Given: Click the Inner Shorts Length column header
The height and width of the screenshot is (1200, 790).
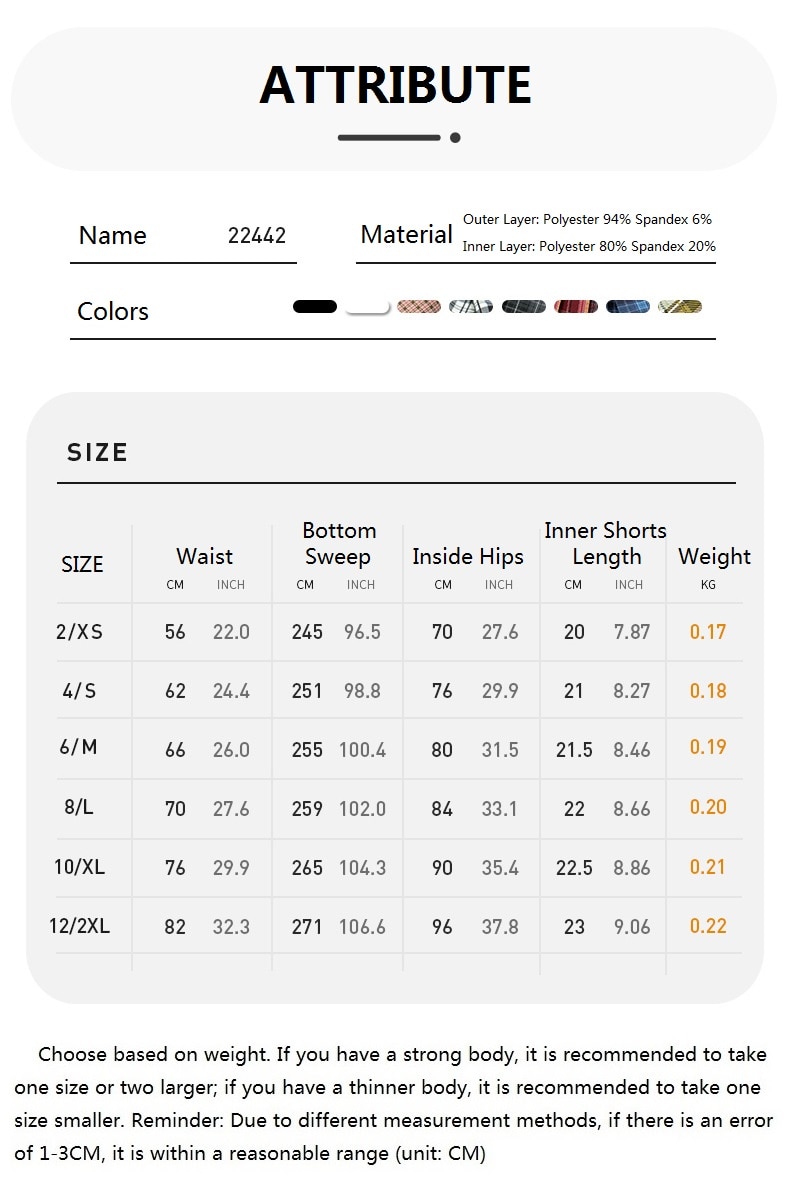Looking at the screenshot, I should tap(606, 544).
